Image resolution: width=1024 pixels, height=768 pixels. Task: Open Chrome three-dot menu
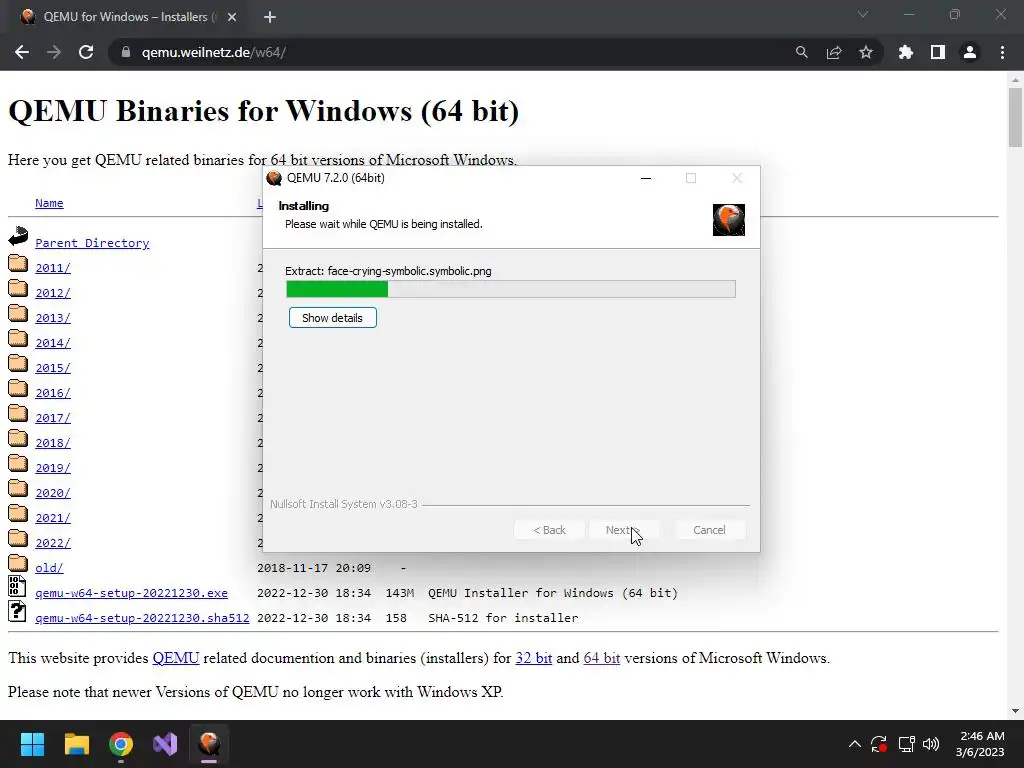(x=1002, y=52)
